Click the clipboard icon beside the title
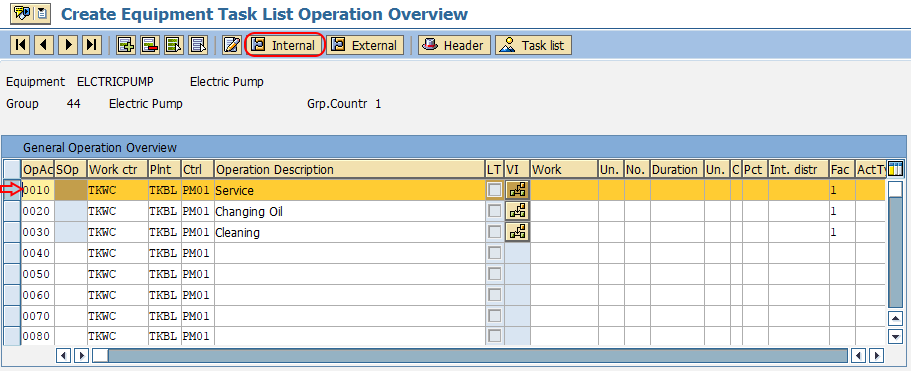 (x=42, y=13)
